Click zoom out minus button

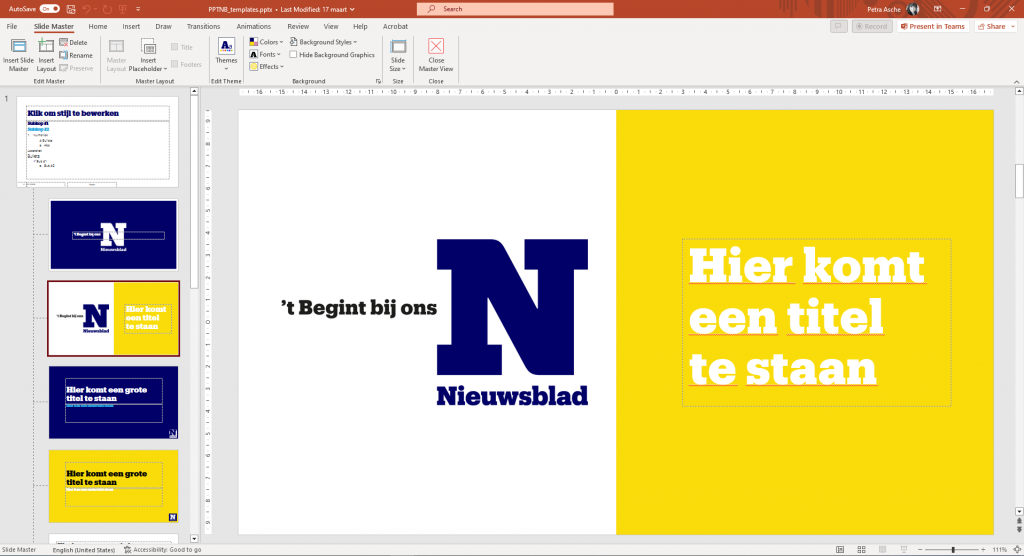(x=920, y=550)
